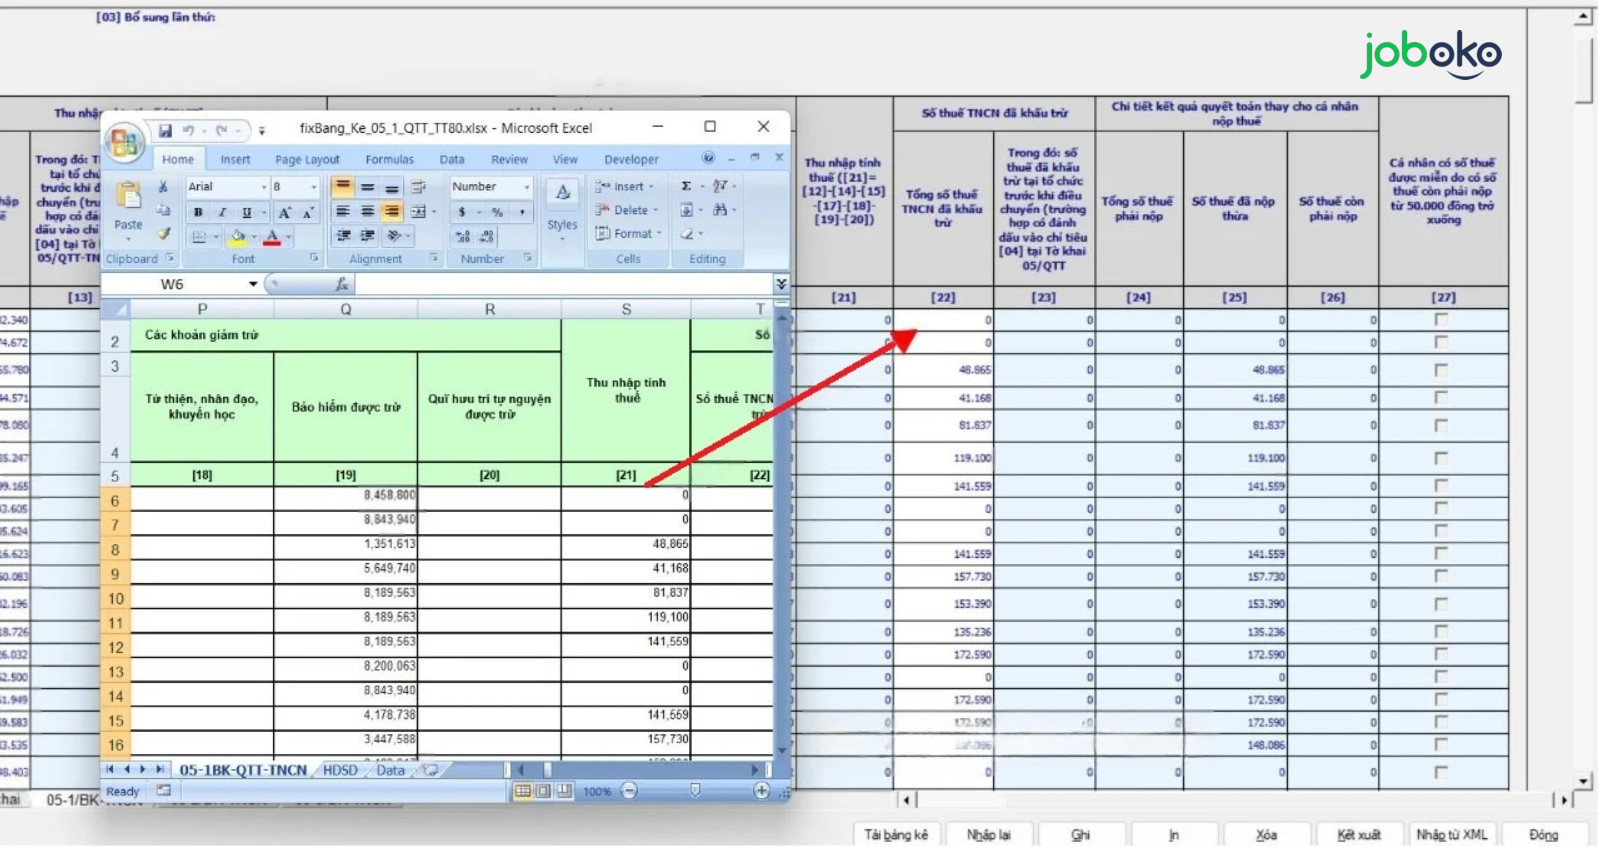Open the font size dropdown showing 8
The width and height of the screenshot is (1601, 847).
tap(313, 187)
